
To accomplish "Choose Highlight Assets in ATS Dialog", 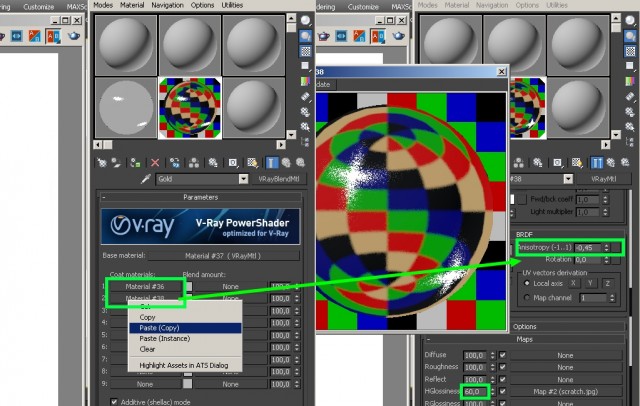I will point(185,365).
